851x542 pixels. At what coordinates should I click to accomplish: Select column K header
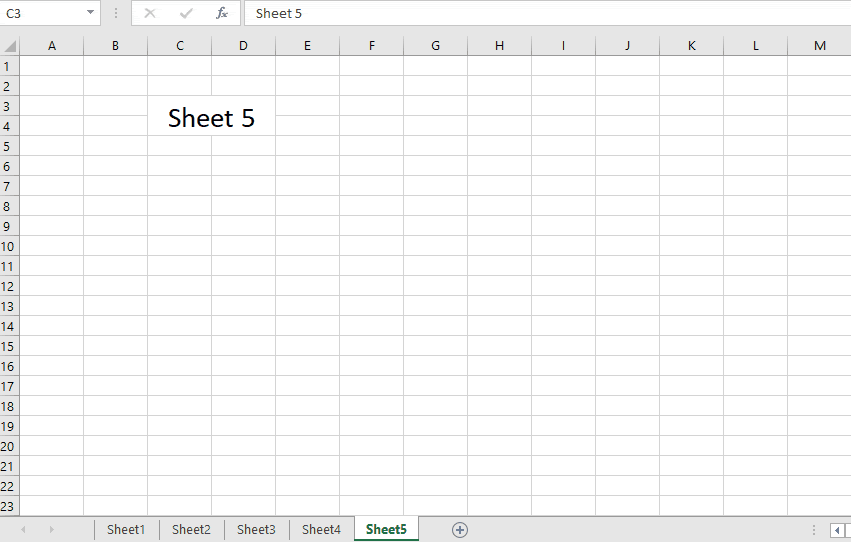pos(691,46)
